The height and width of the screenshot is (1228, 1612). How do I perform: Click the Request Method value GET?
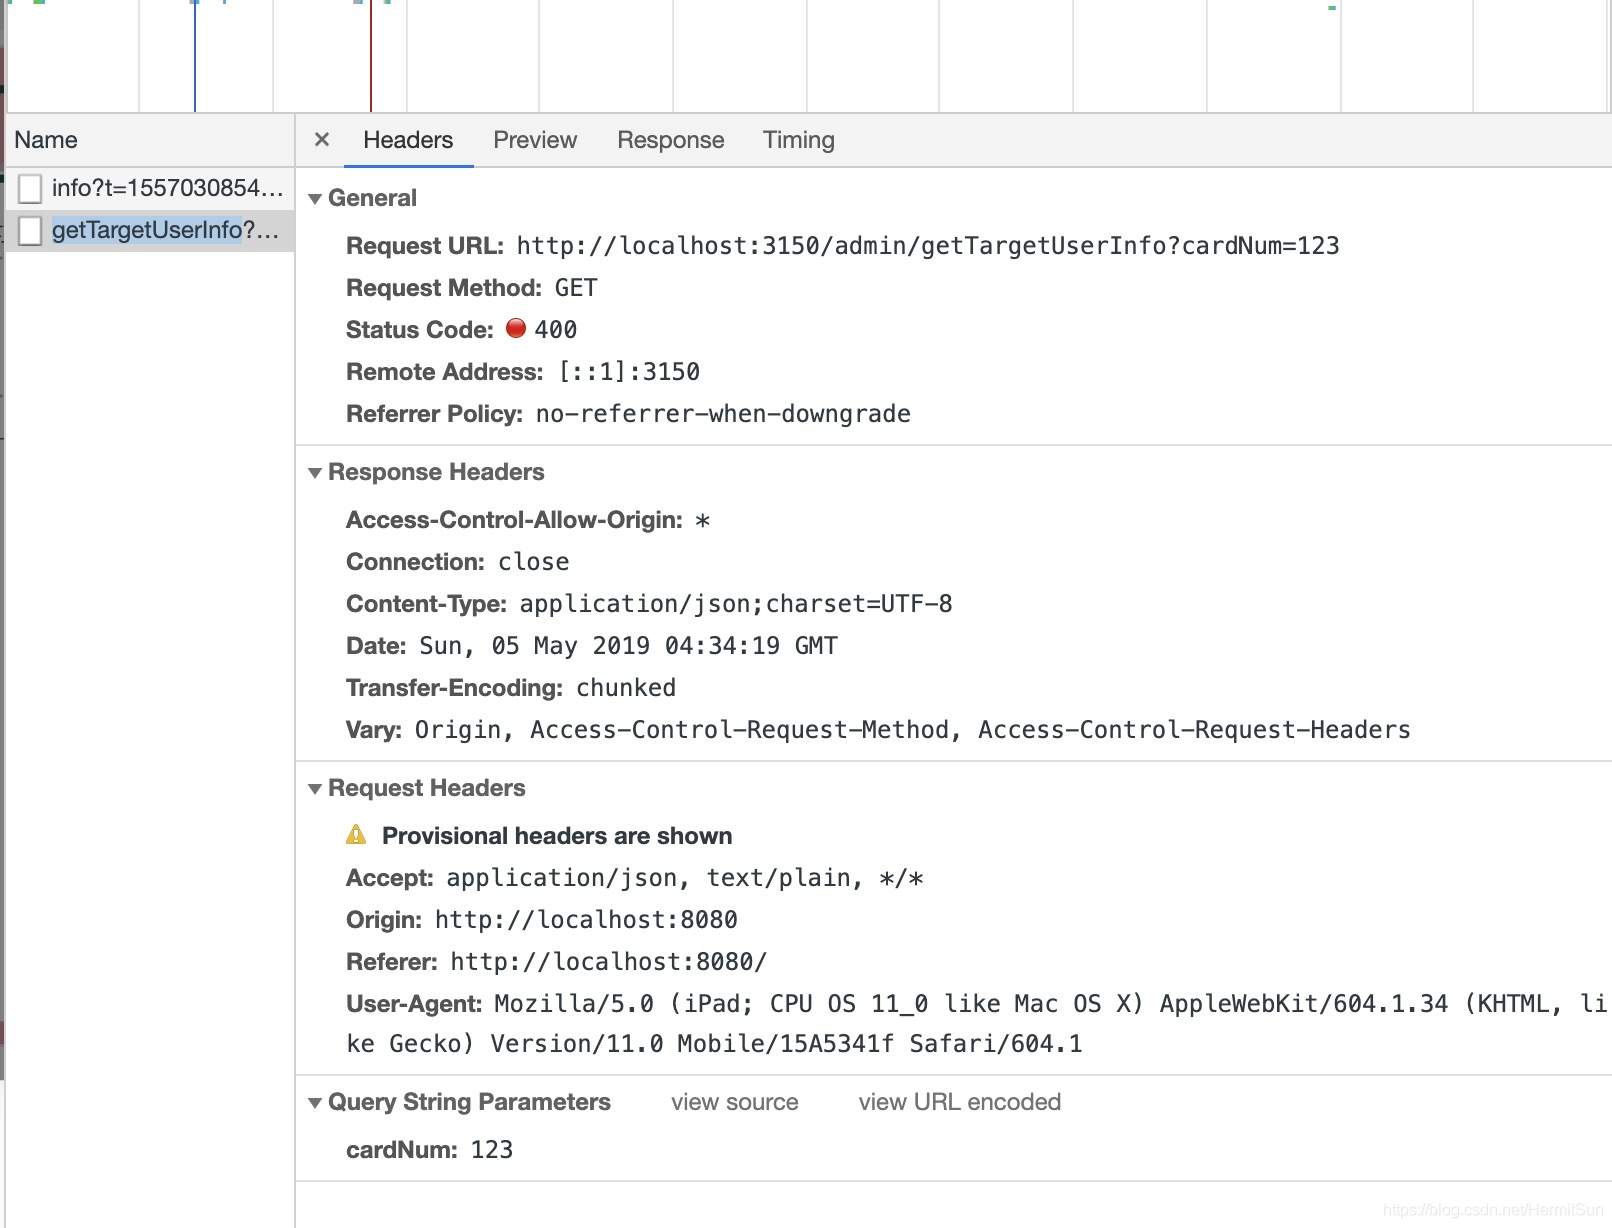(x=576, y=288)
